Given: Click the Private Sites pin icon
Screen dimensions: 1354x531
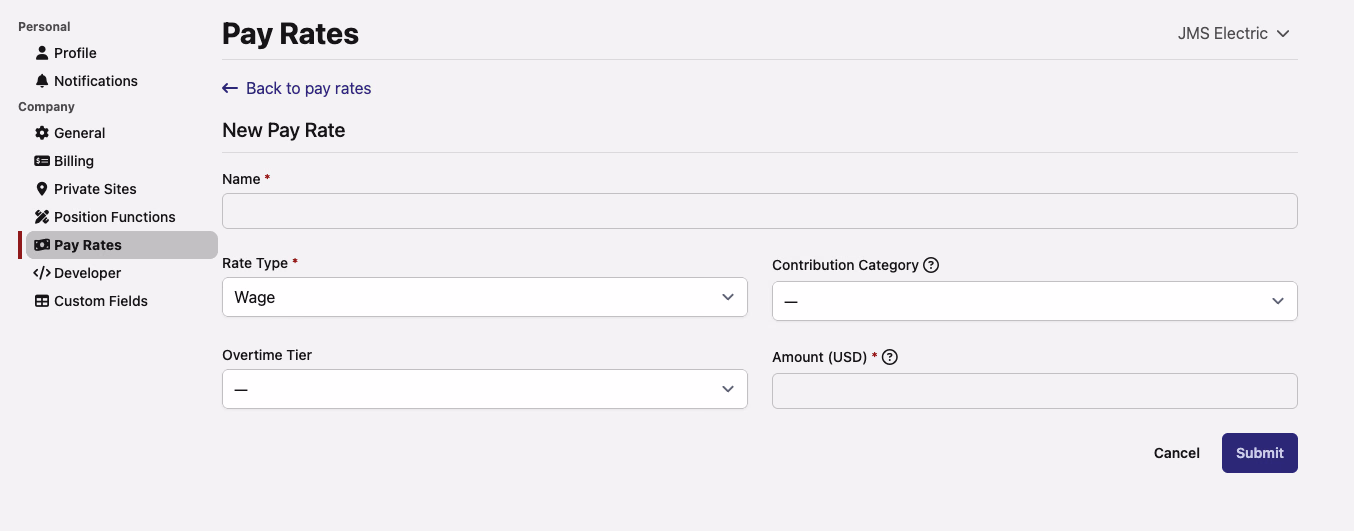Looking at the screenshot, I should coord(42,189).
